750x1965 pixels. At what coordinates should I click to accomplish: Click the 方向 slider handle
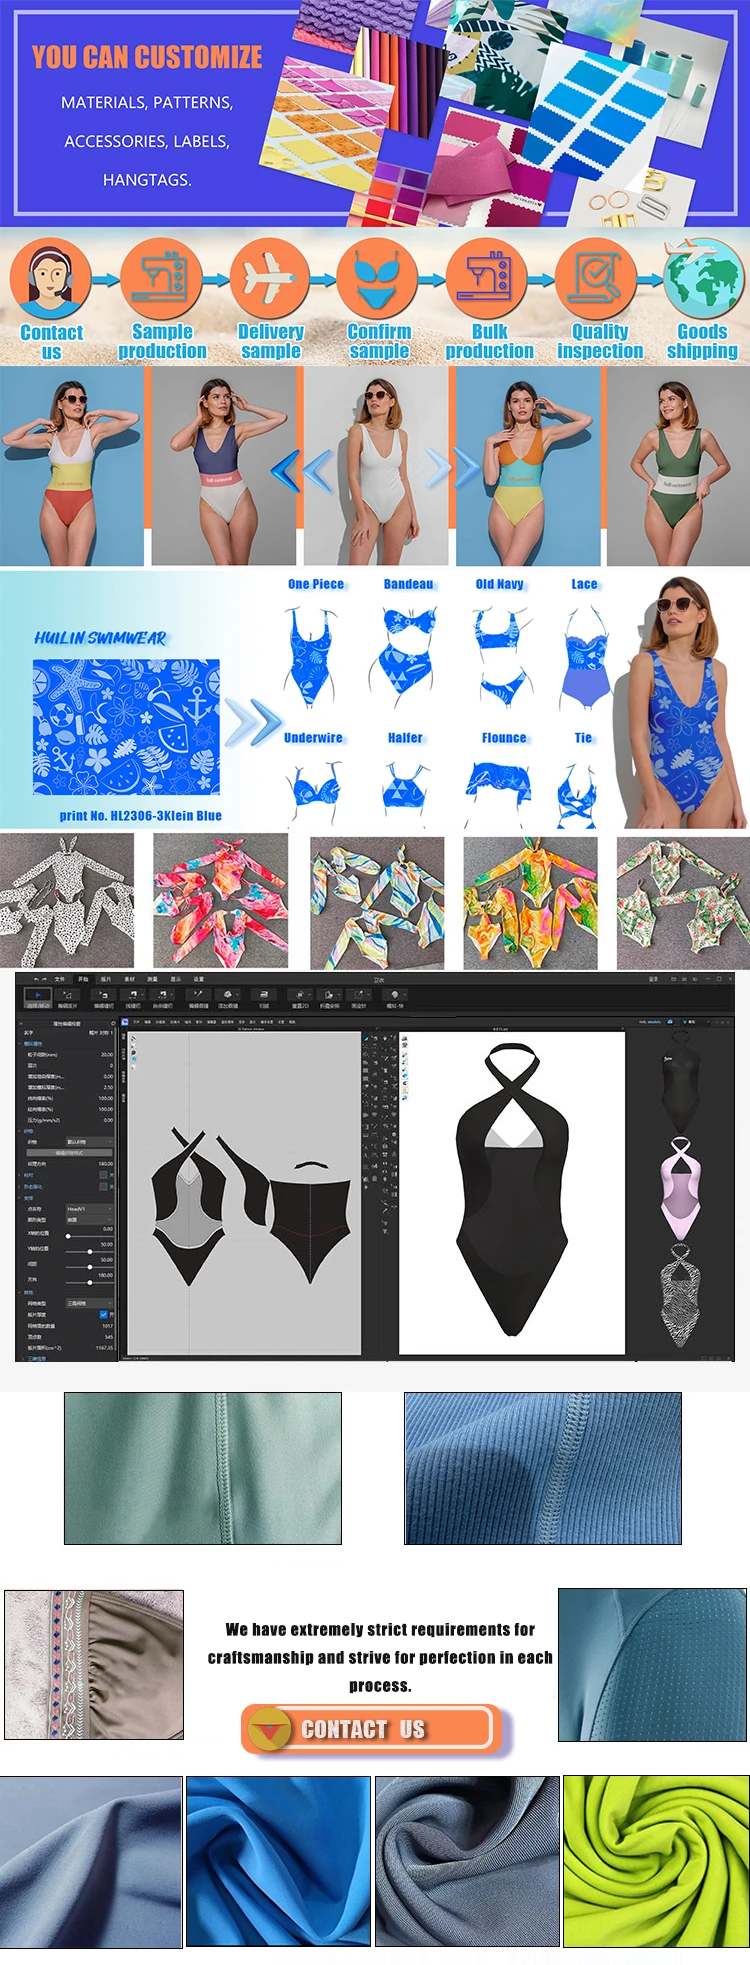[x=90, y=1283]
